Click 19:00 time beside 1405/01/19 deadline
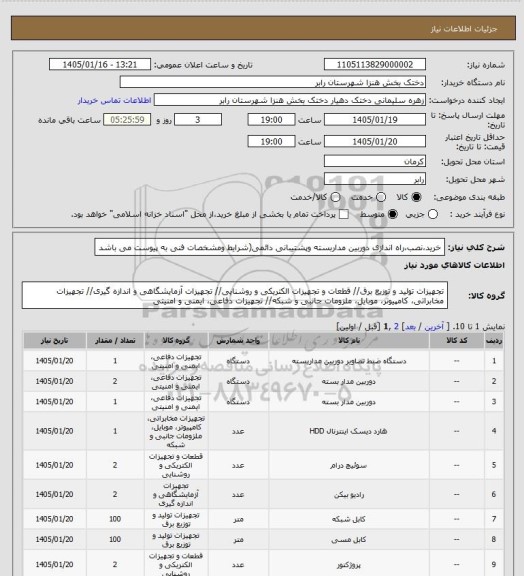 [271, 120]
